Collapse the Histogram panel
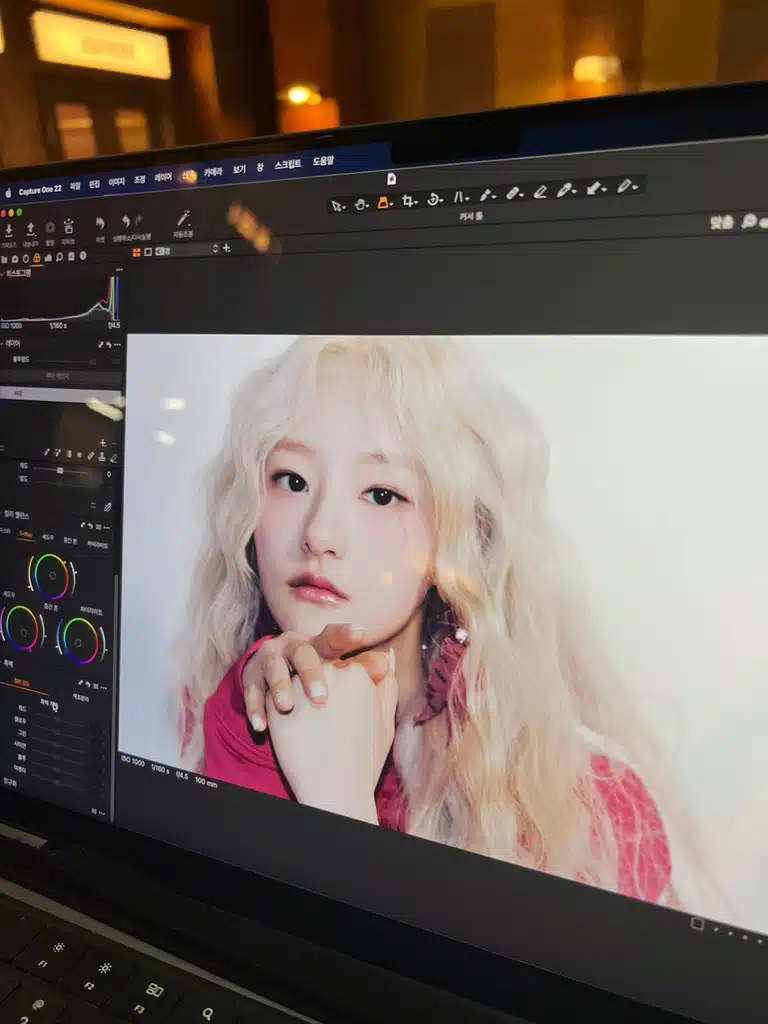The height and width of the screenshot is (1024, 768). pyautogui.click(x=3, y=274)
